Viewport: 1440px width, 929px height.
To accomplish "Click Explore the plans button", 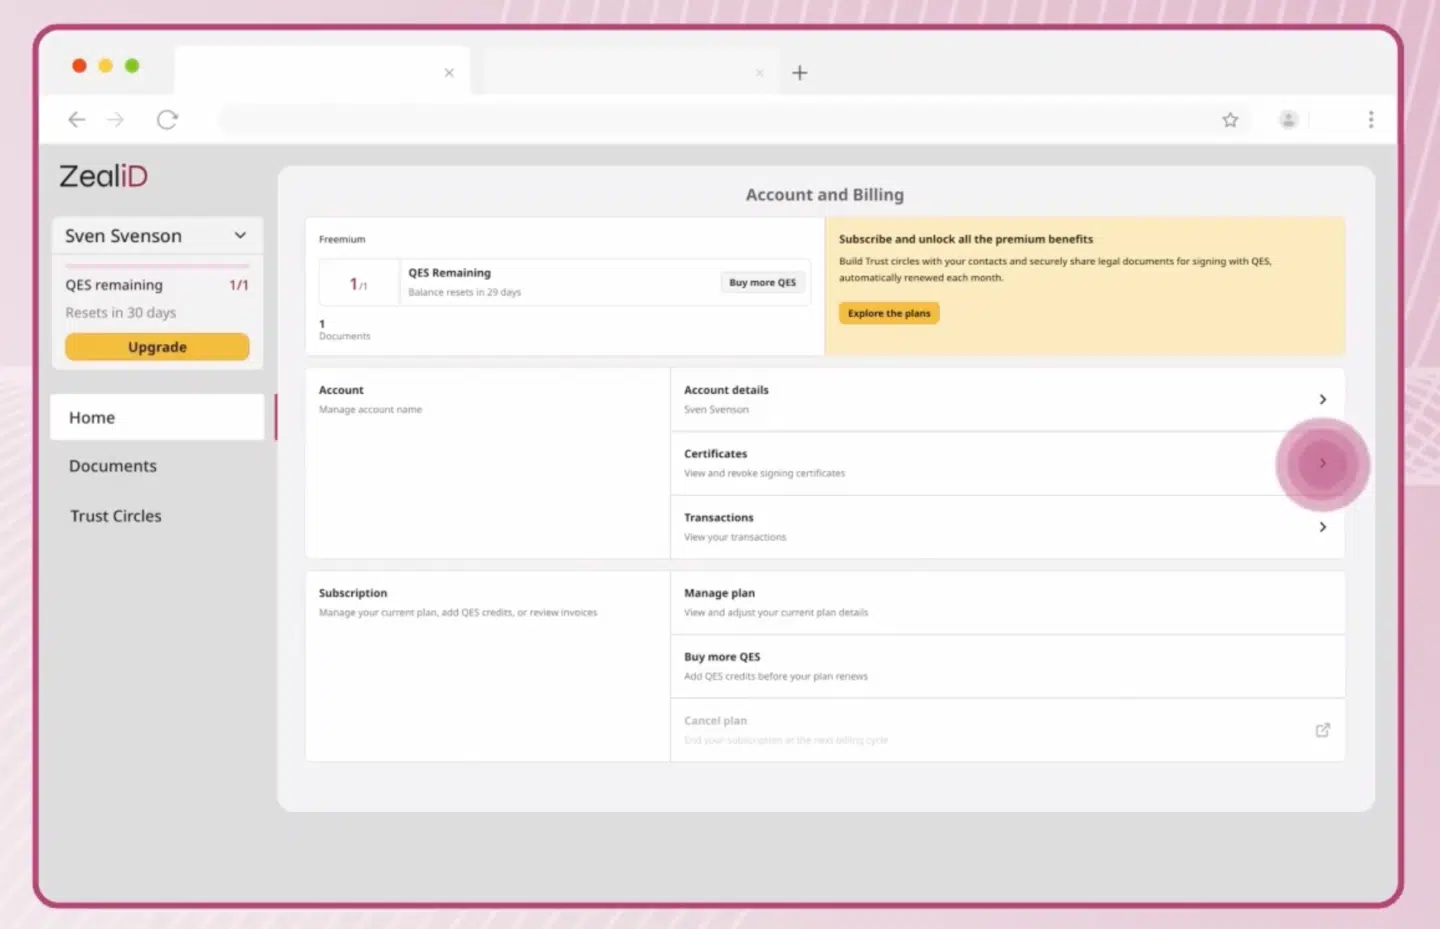I will click(889, 313).
